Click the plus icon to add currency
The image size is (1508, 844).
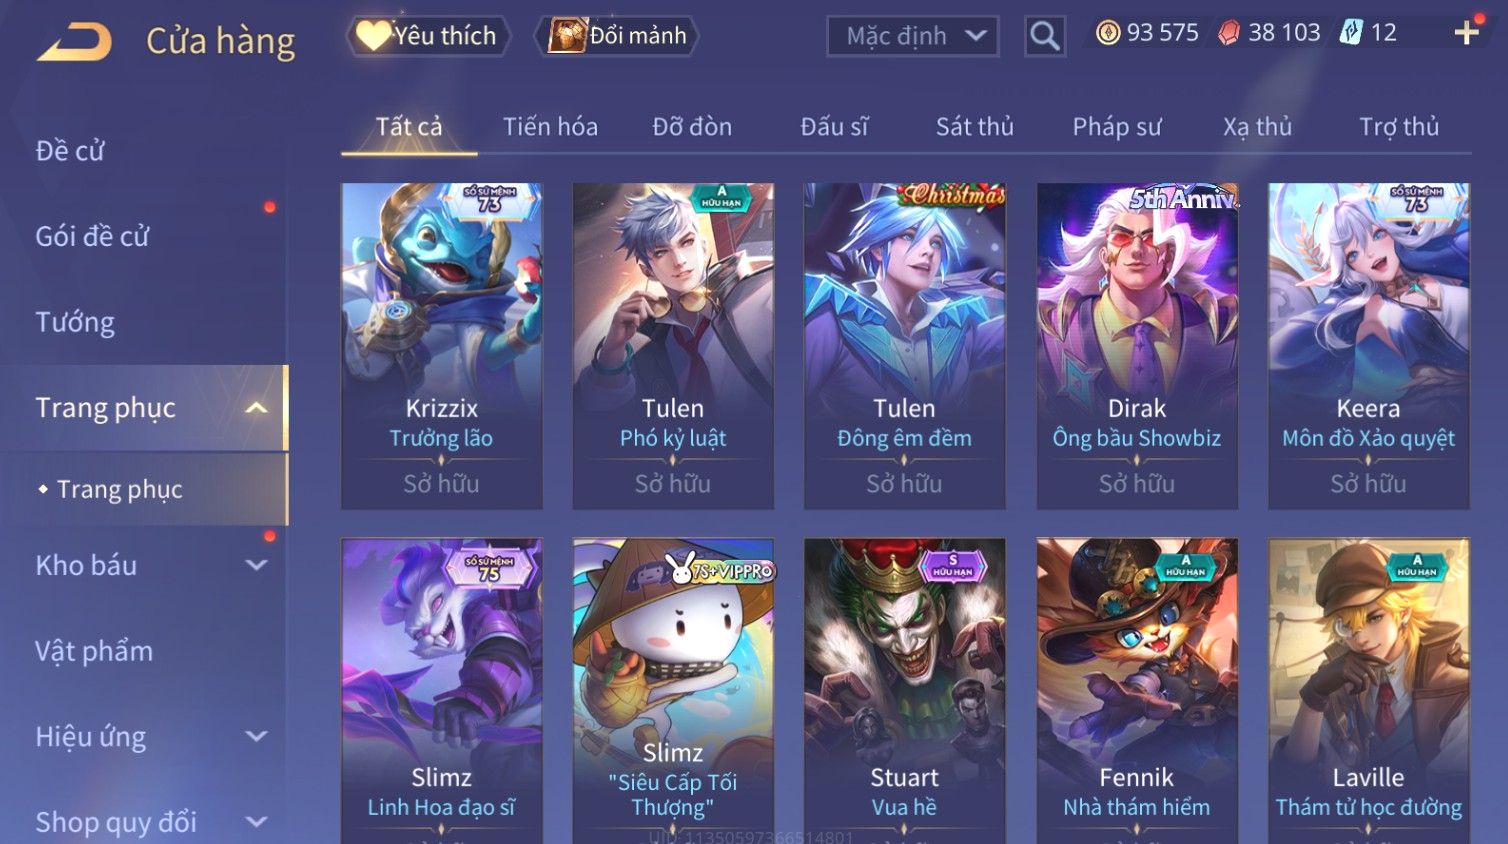1466,33
